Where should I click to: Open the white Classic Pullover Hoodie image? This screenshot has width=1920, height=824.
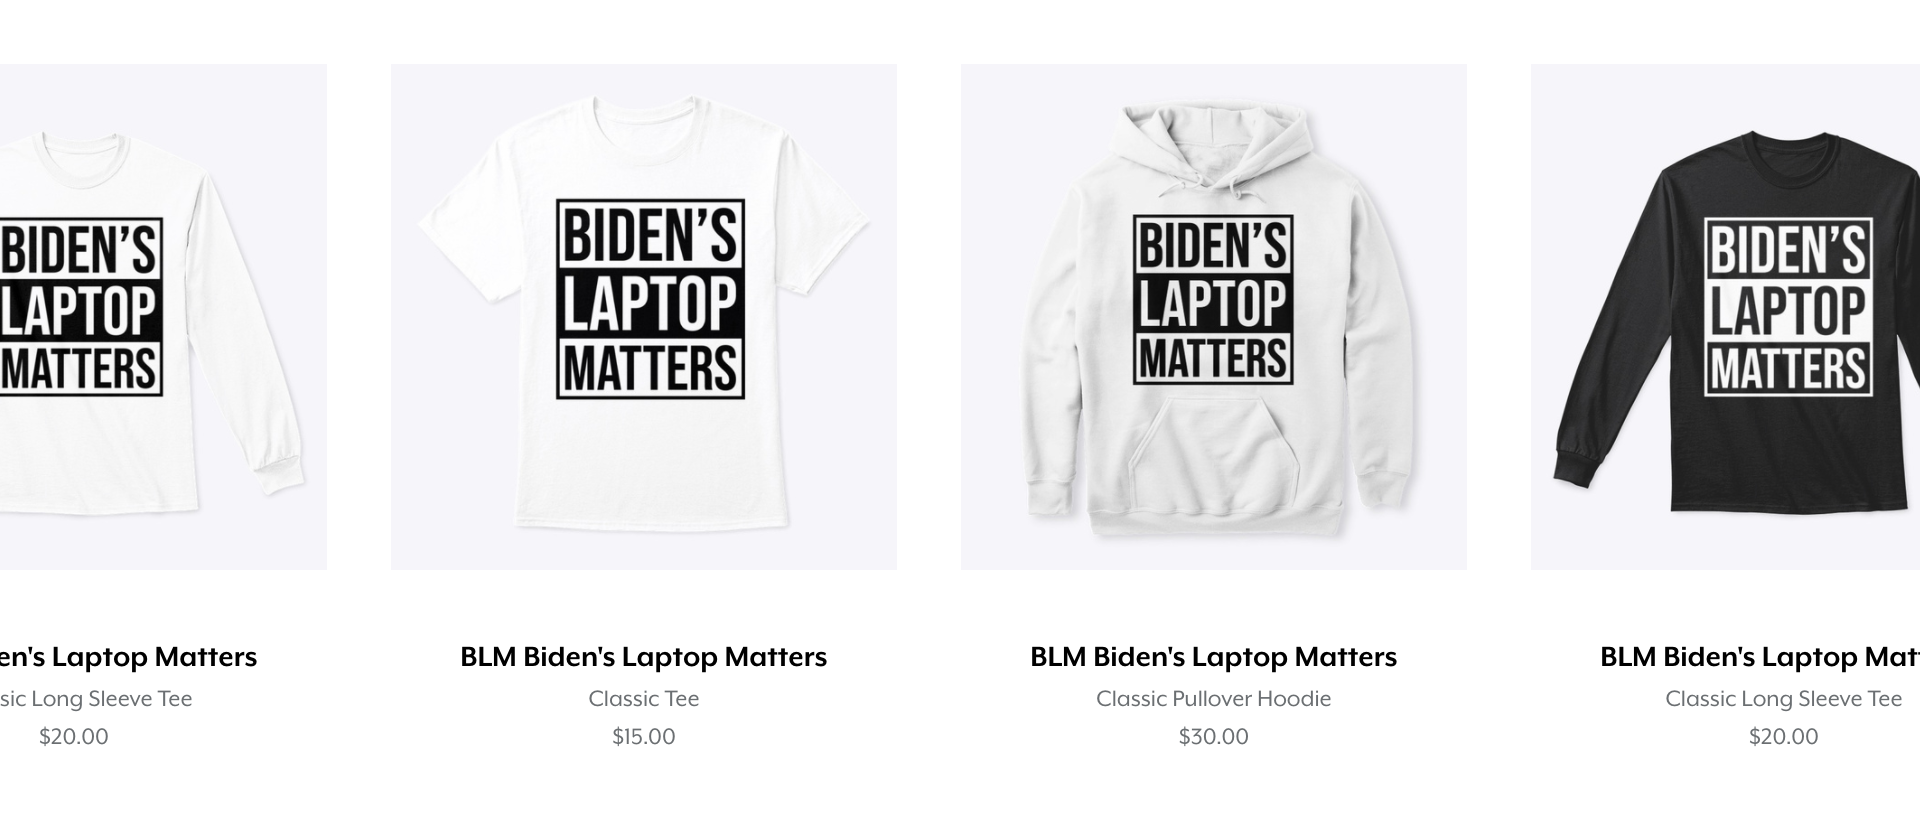[1213, 317]
